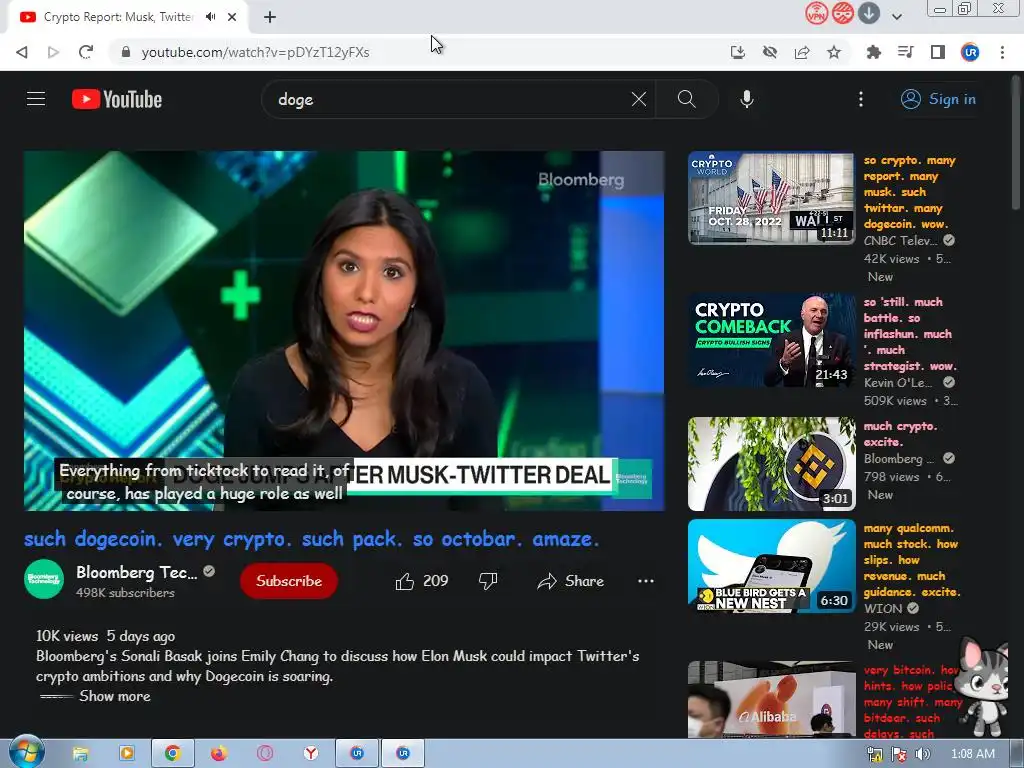Pause the Bloomberg video player
1024x768 pixels.
click(x=344, y=330)
